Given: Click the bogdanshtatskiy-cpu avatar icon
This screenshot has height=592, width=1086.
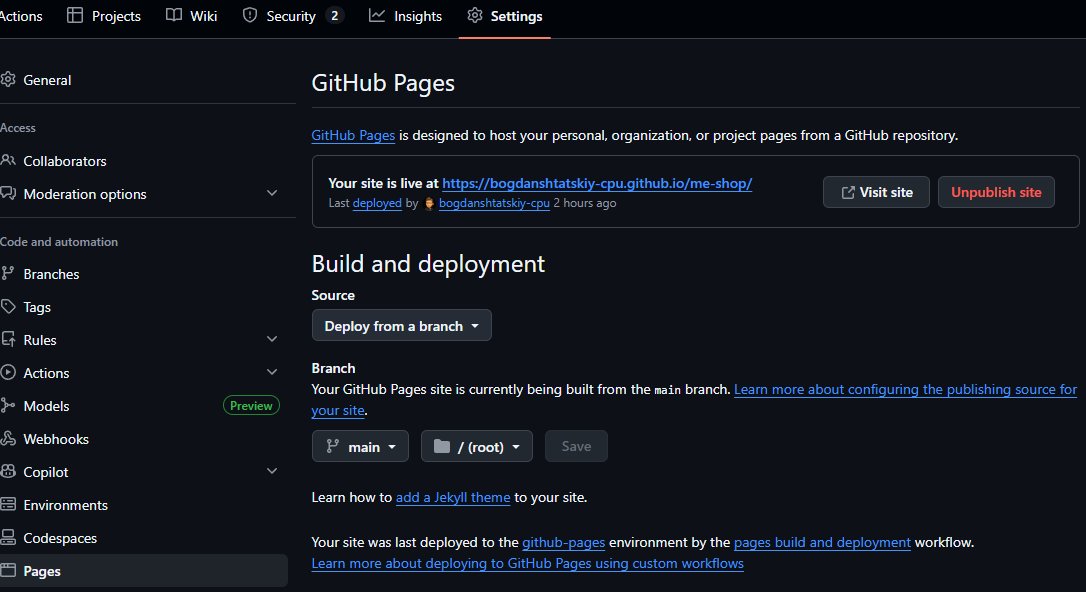Looking at the screenshot, I should click(x=429, y=204).
